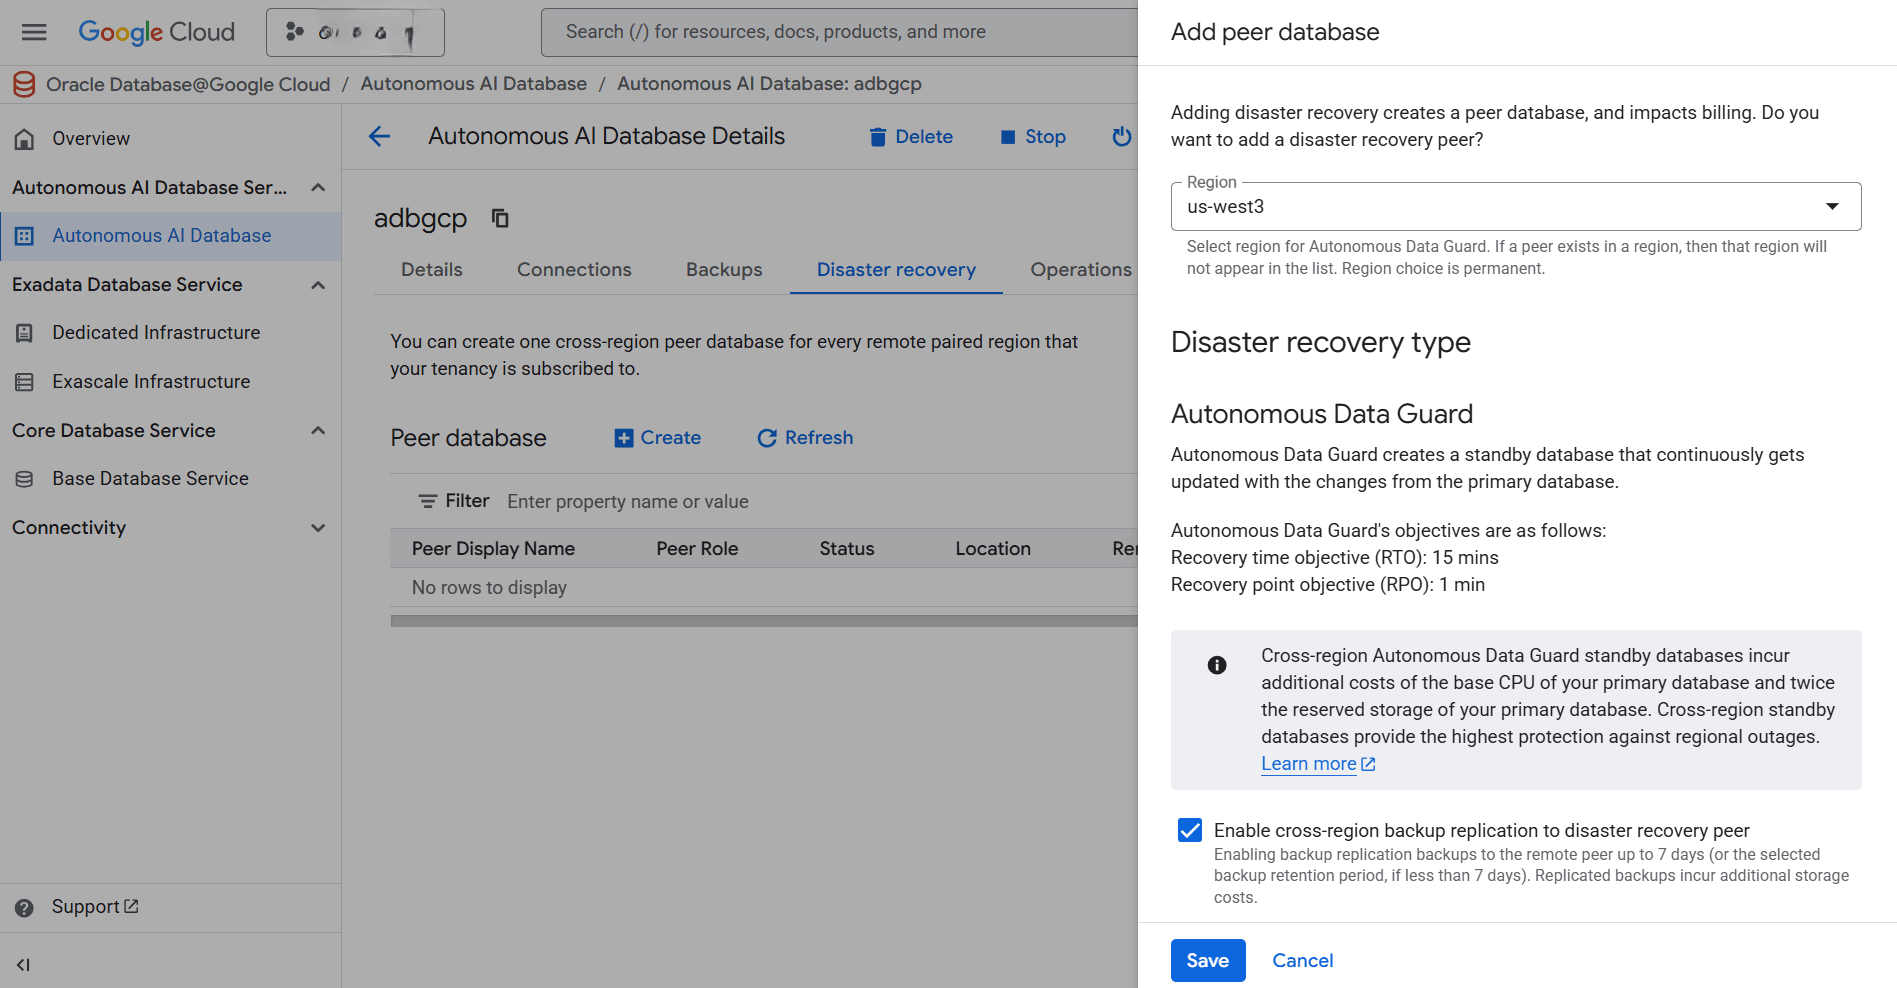The width and height of the screenshot is (1897, 988).
Task: Delete the Autonomous AI Database
Action: (x=910, y=136)
